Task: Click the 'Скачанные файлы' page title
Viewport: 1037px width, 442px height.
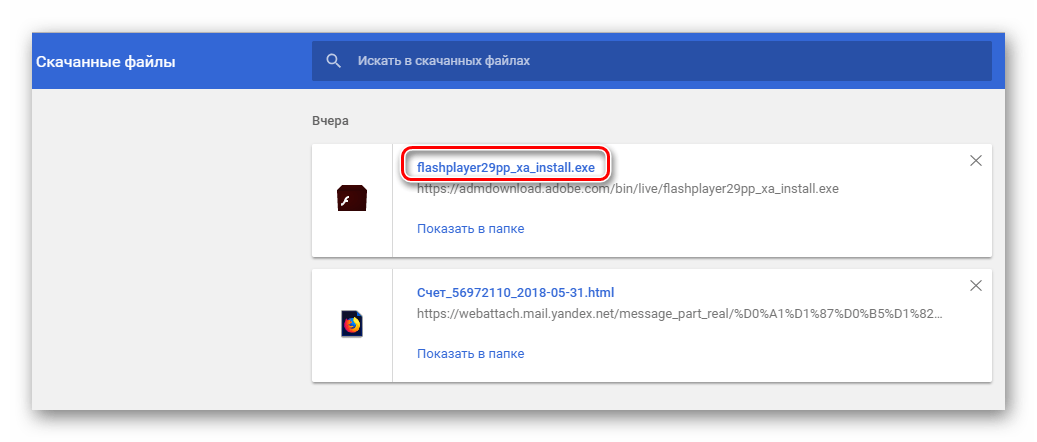Action: pos(105,62)
